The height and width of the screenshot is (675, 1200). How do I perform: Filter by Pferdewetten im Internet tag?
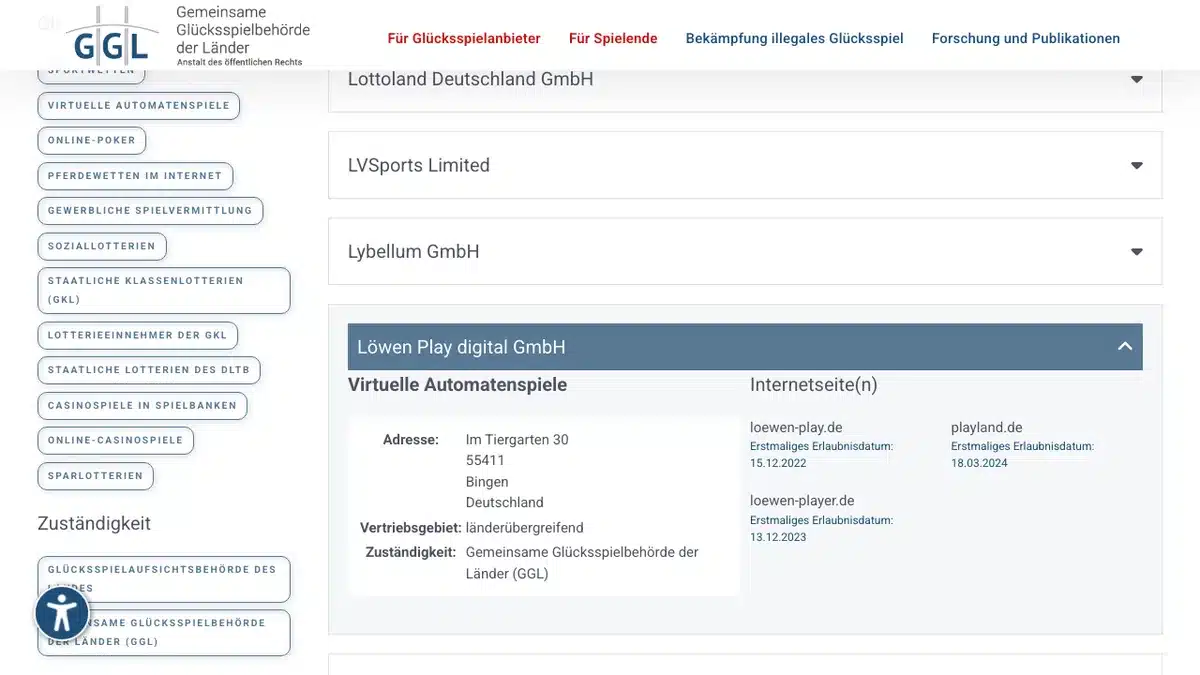pos(135,175)
